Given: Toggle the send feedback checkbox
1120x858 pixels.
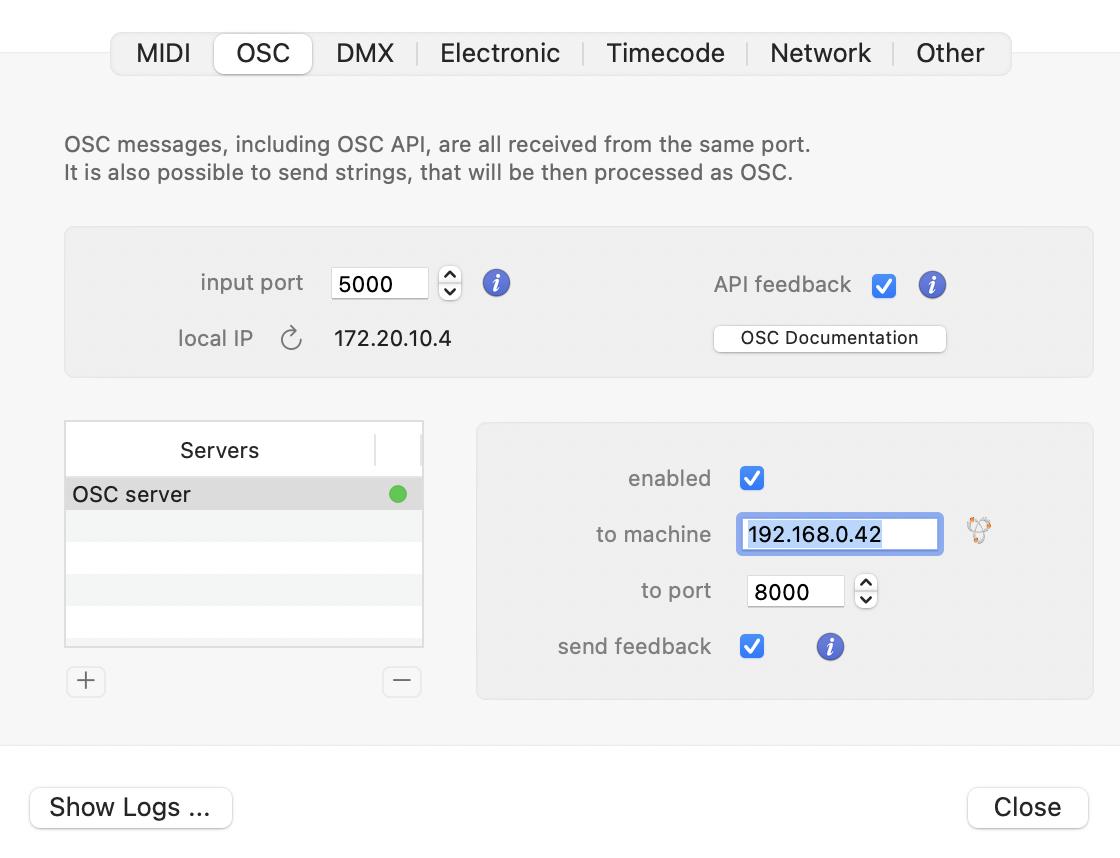Looking at the screenshot, I should pos(752,647).
